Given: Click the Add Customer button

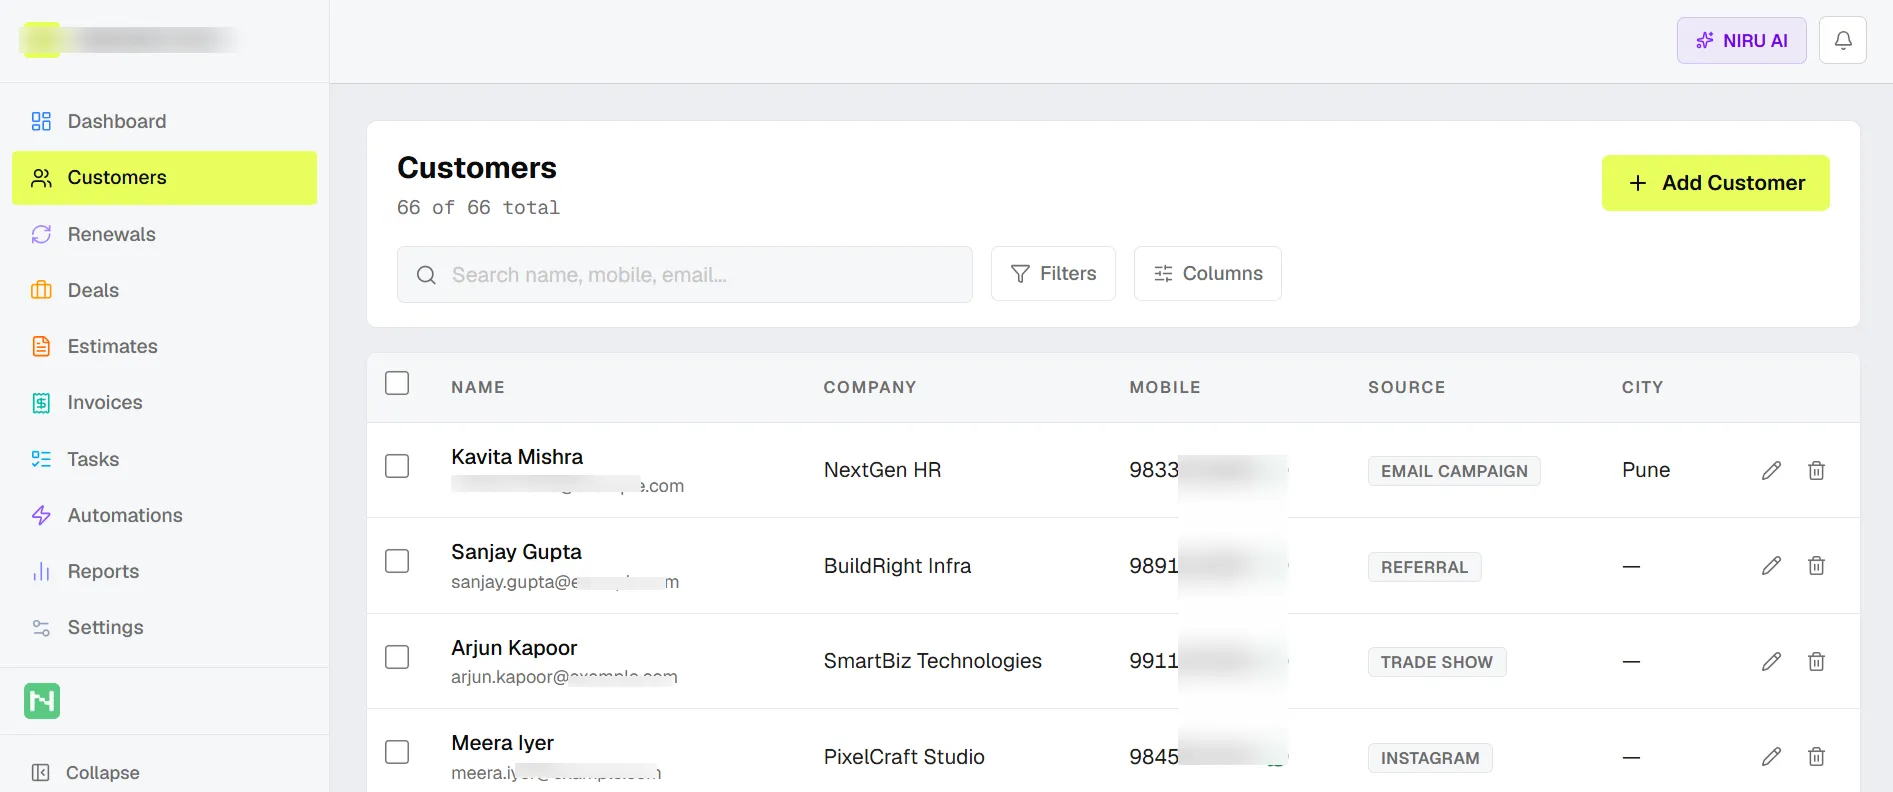Looking at the screenshot, I should [1716, 183].
